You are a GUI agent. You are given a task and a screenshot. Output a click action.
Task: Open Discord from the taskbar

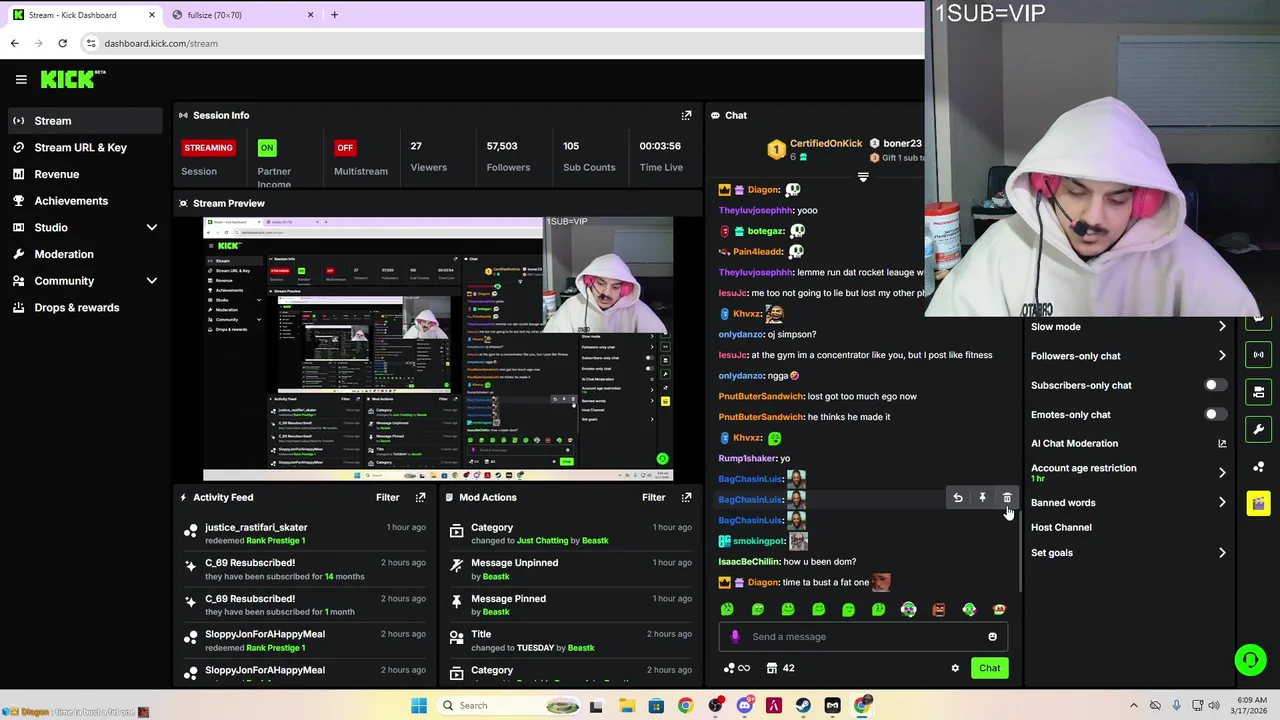pos(744,706)
